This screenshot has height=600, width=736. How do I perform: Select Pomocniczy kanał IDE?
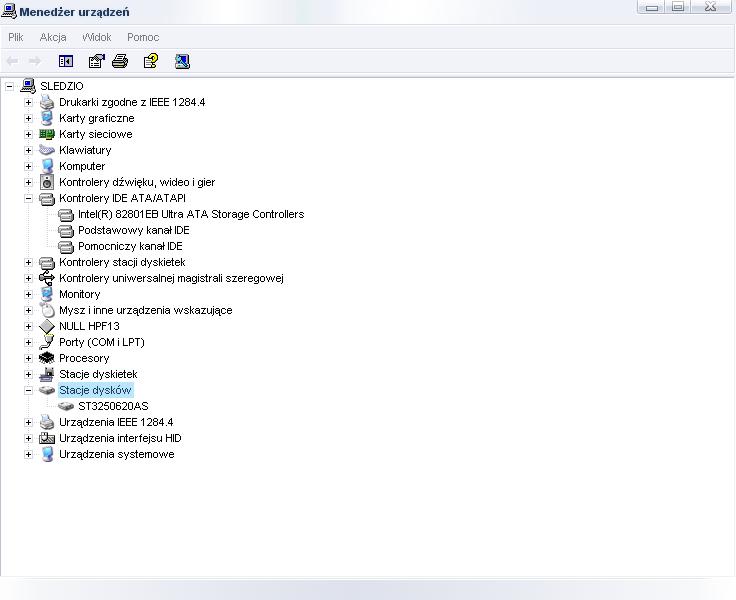pyautogui.click(x=130, y=246)
